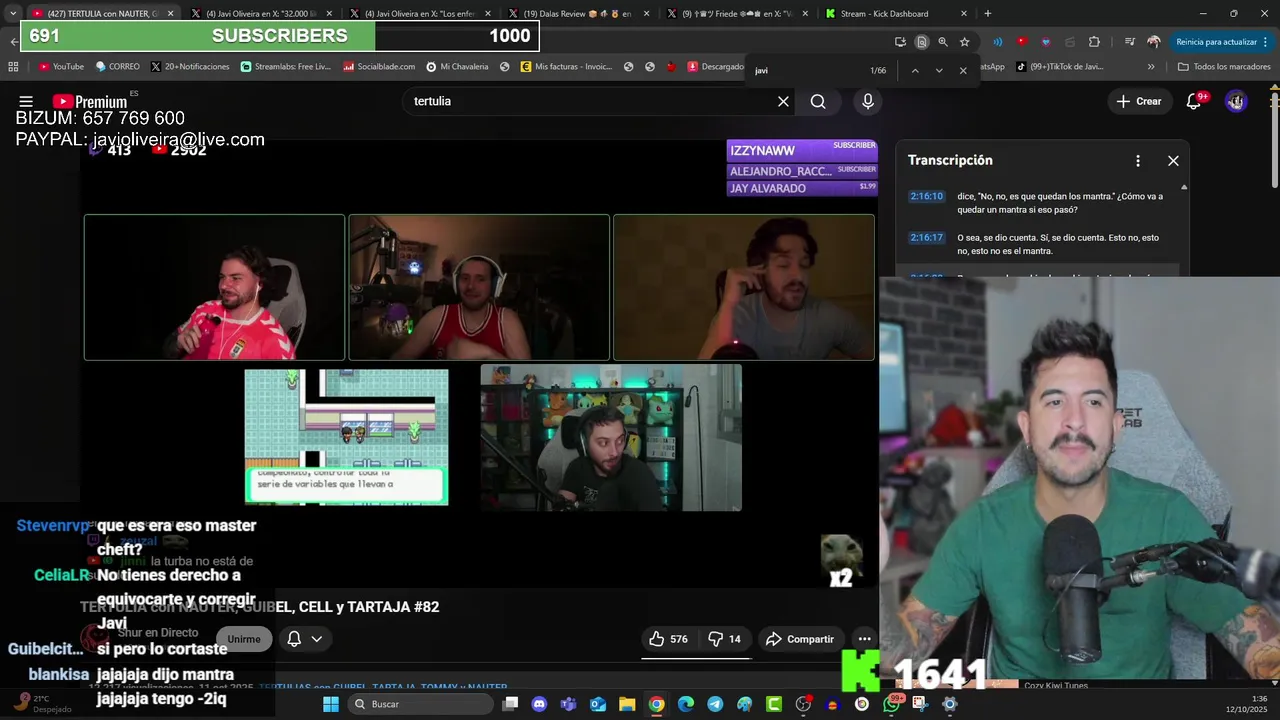Switch to the Friede X tab
Screen dimensions: 1280x720
coord(737,13)
